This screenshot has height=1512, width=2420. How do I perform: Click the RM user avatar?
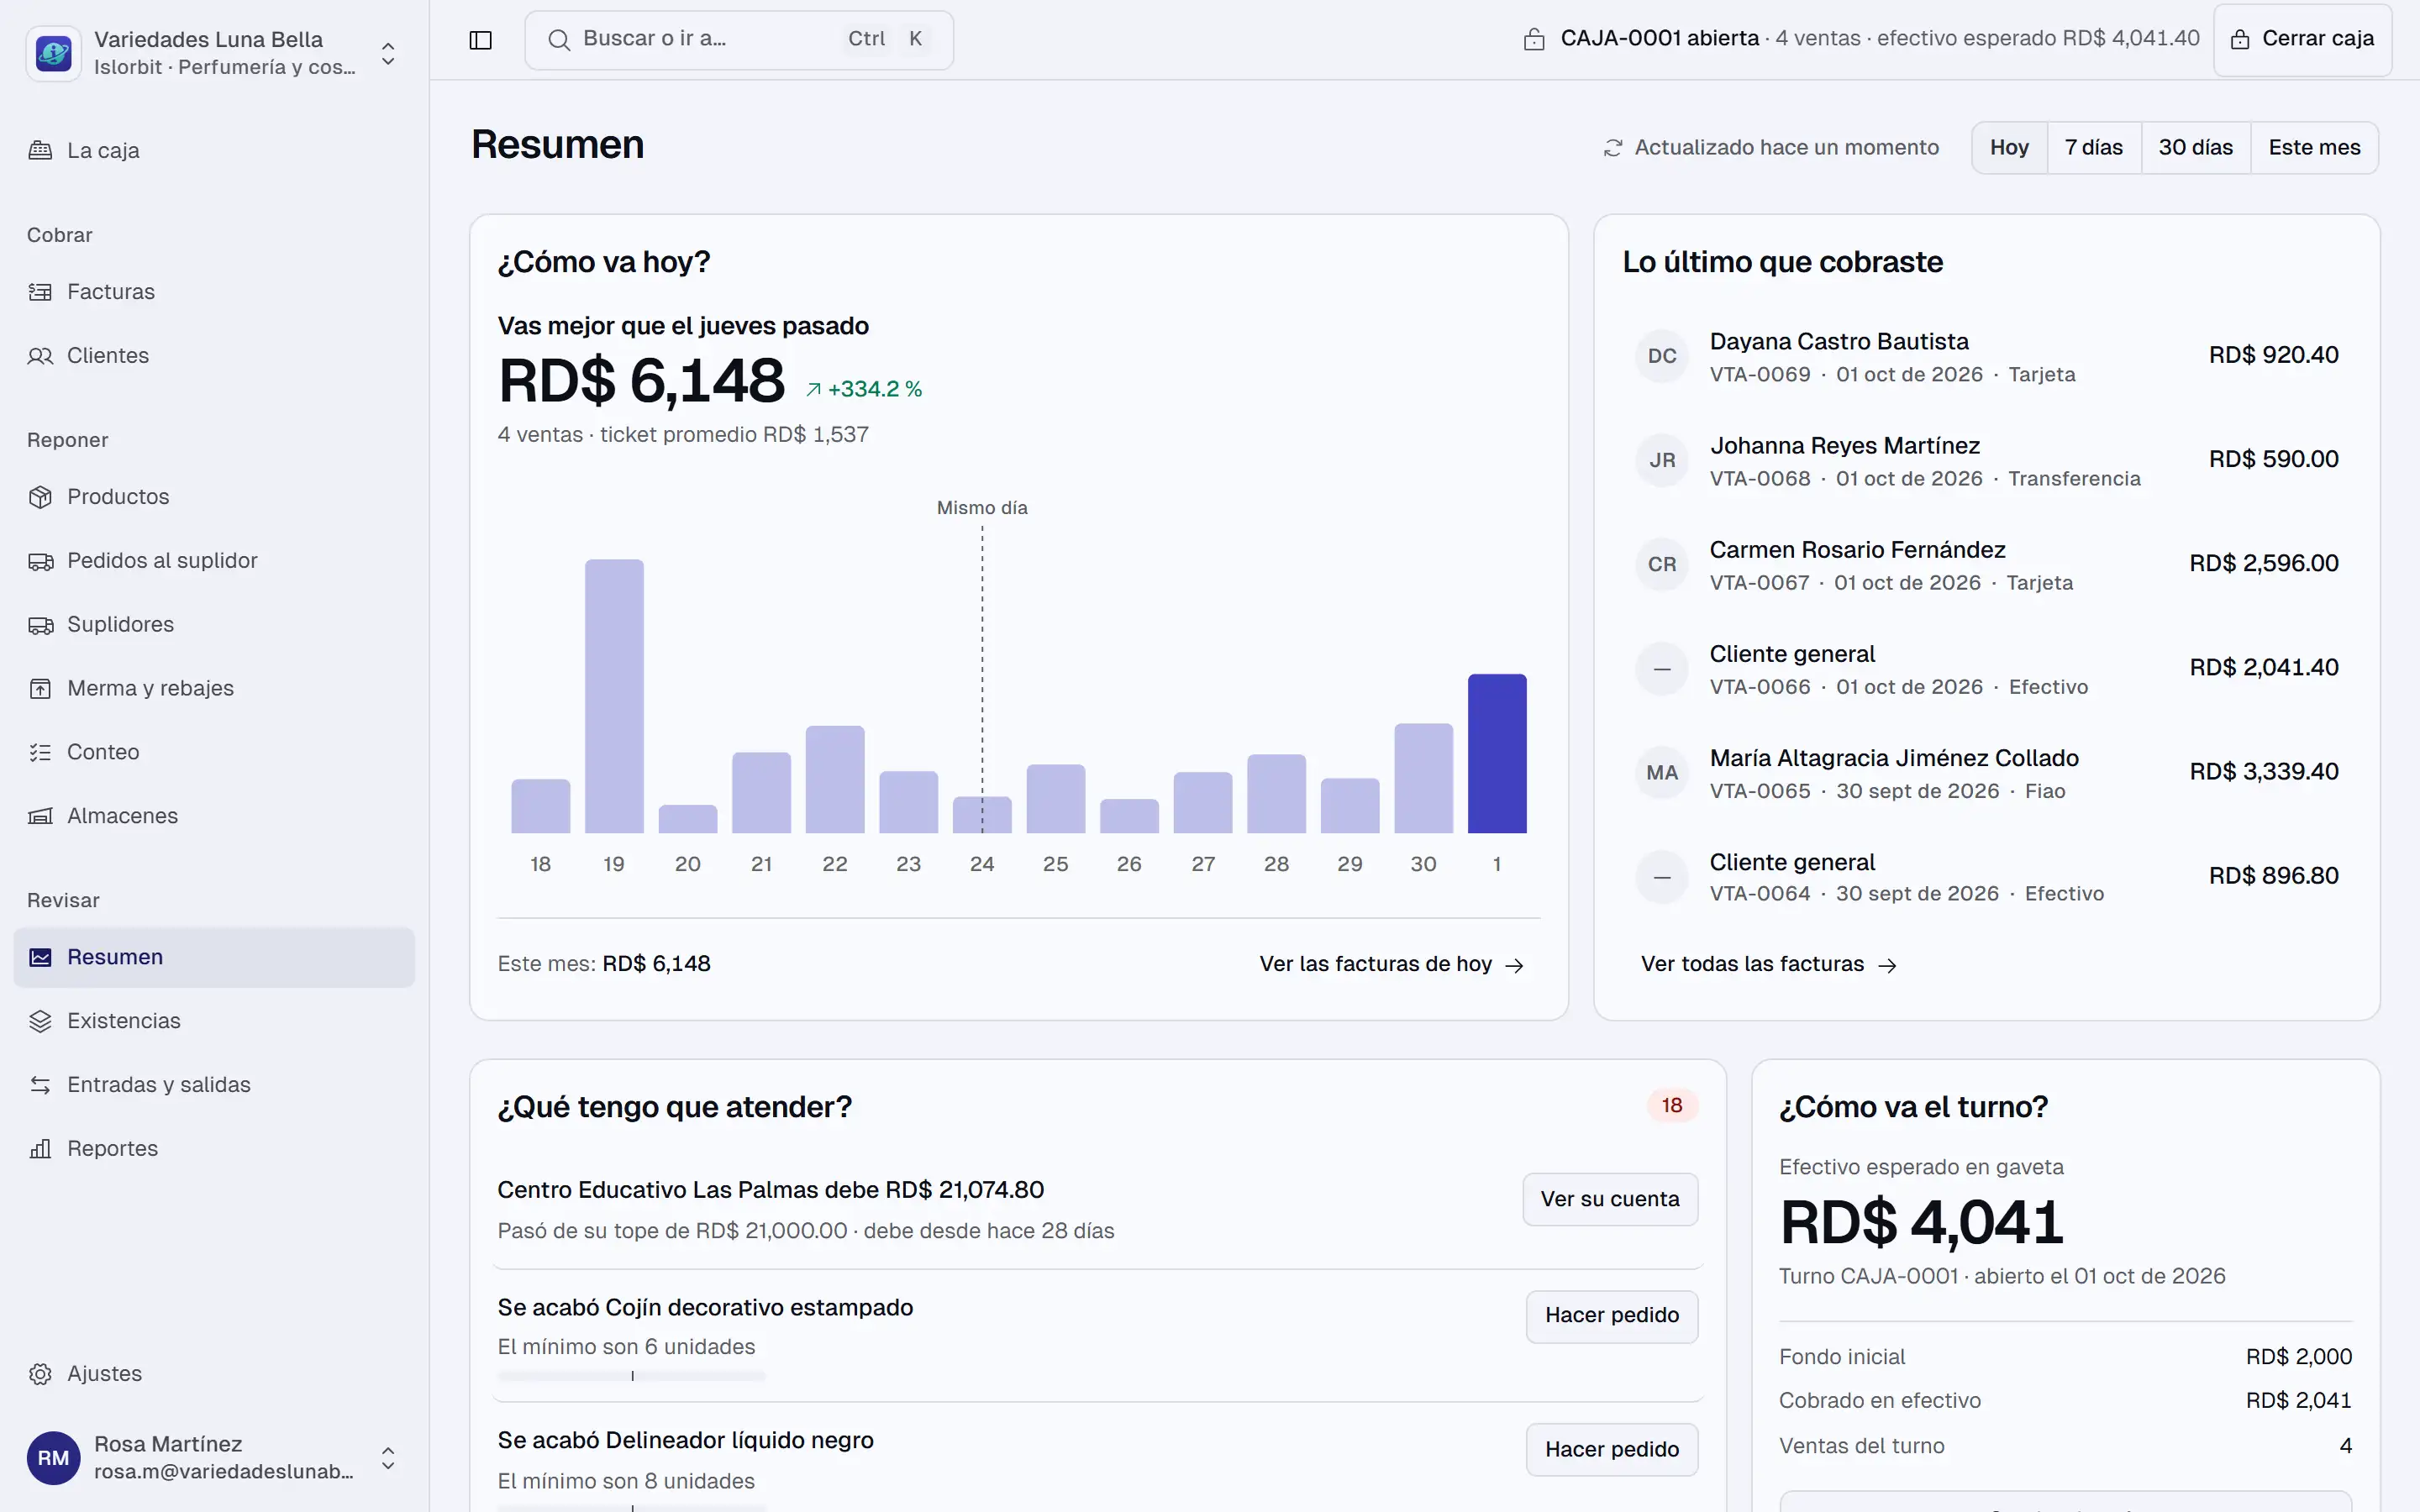point(53,1458)
